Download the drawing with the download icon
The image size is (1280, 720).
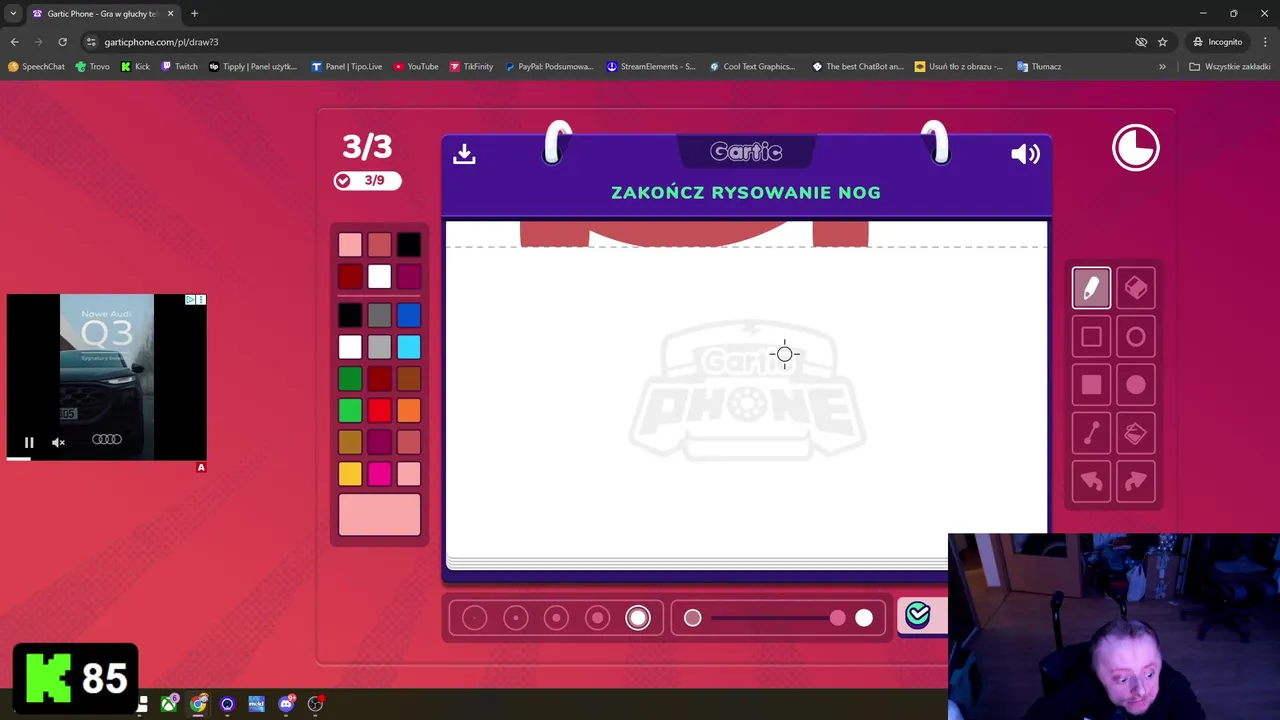coord(464,153)
